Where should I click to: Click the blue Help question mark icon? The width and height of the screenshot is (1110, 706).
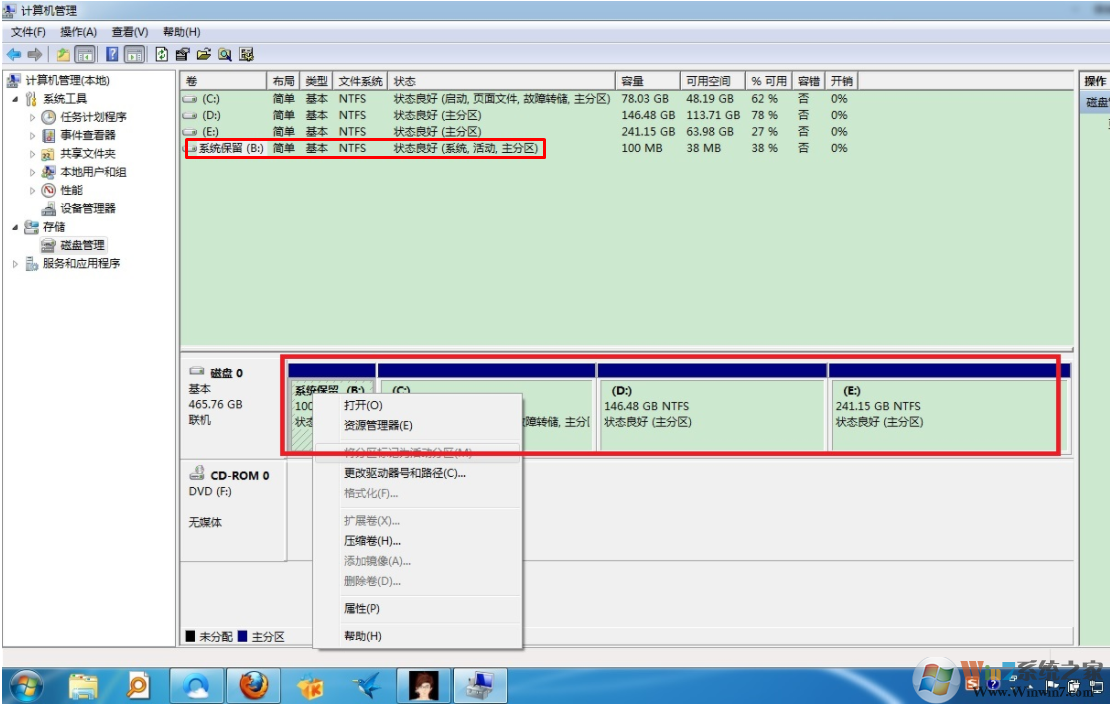click(112, 54)
